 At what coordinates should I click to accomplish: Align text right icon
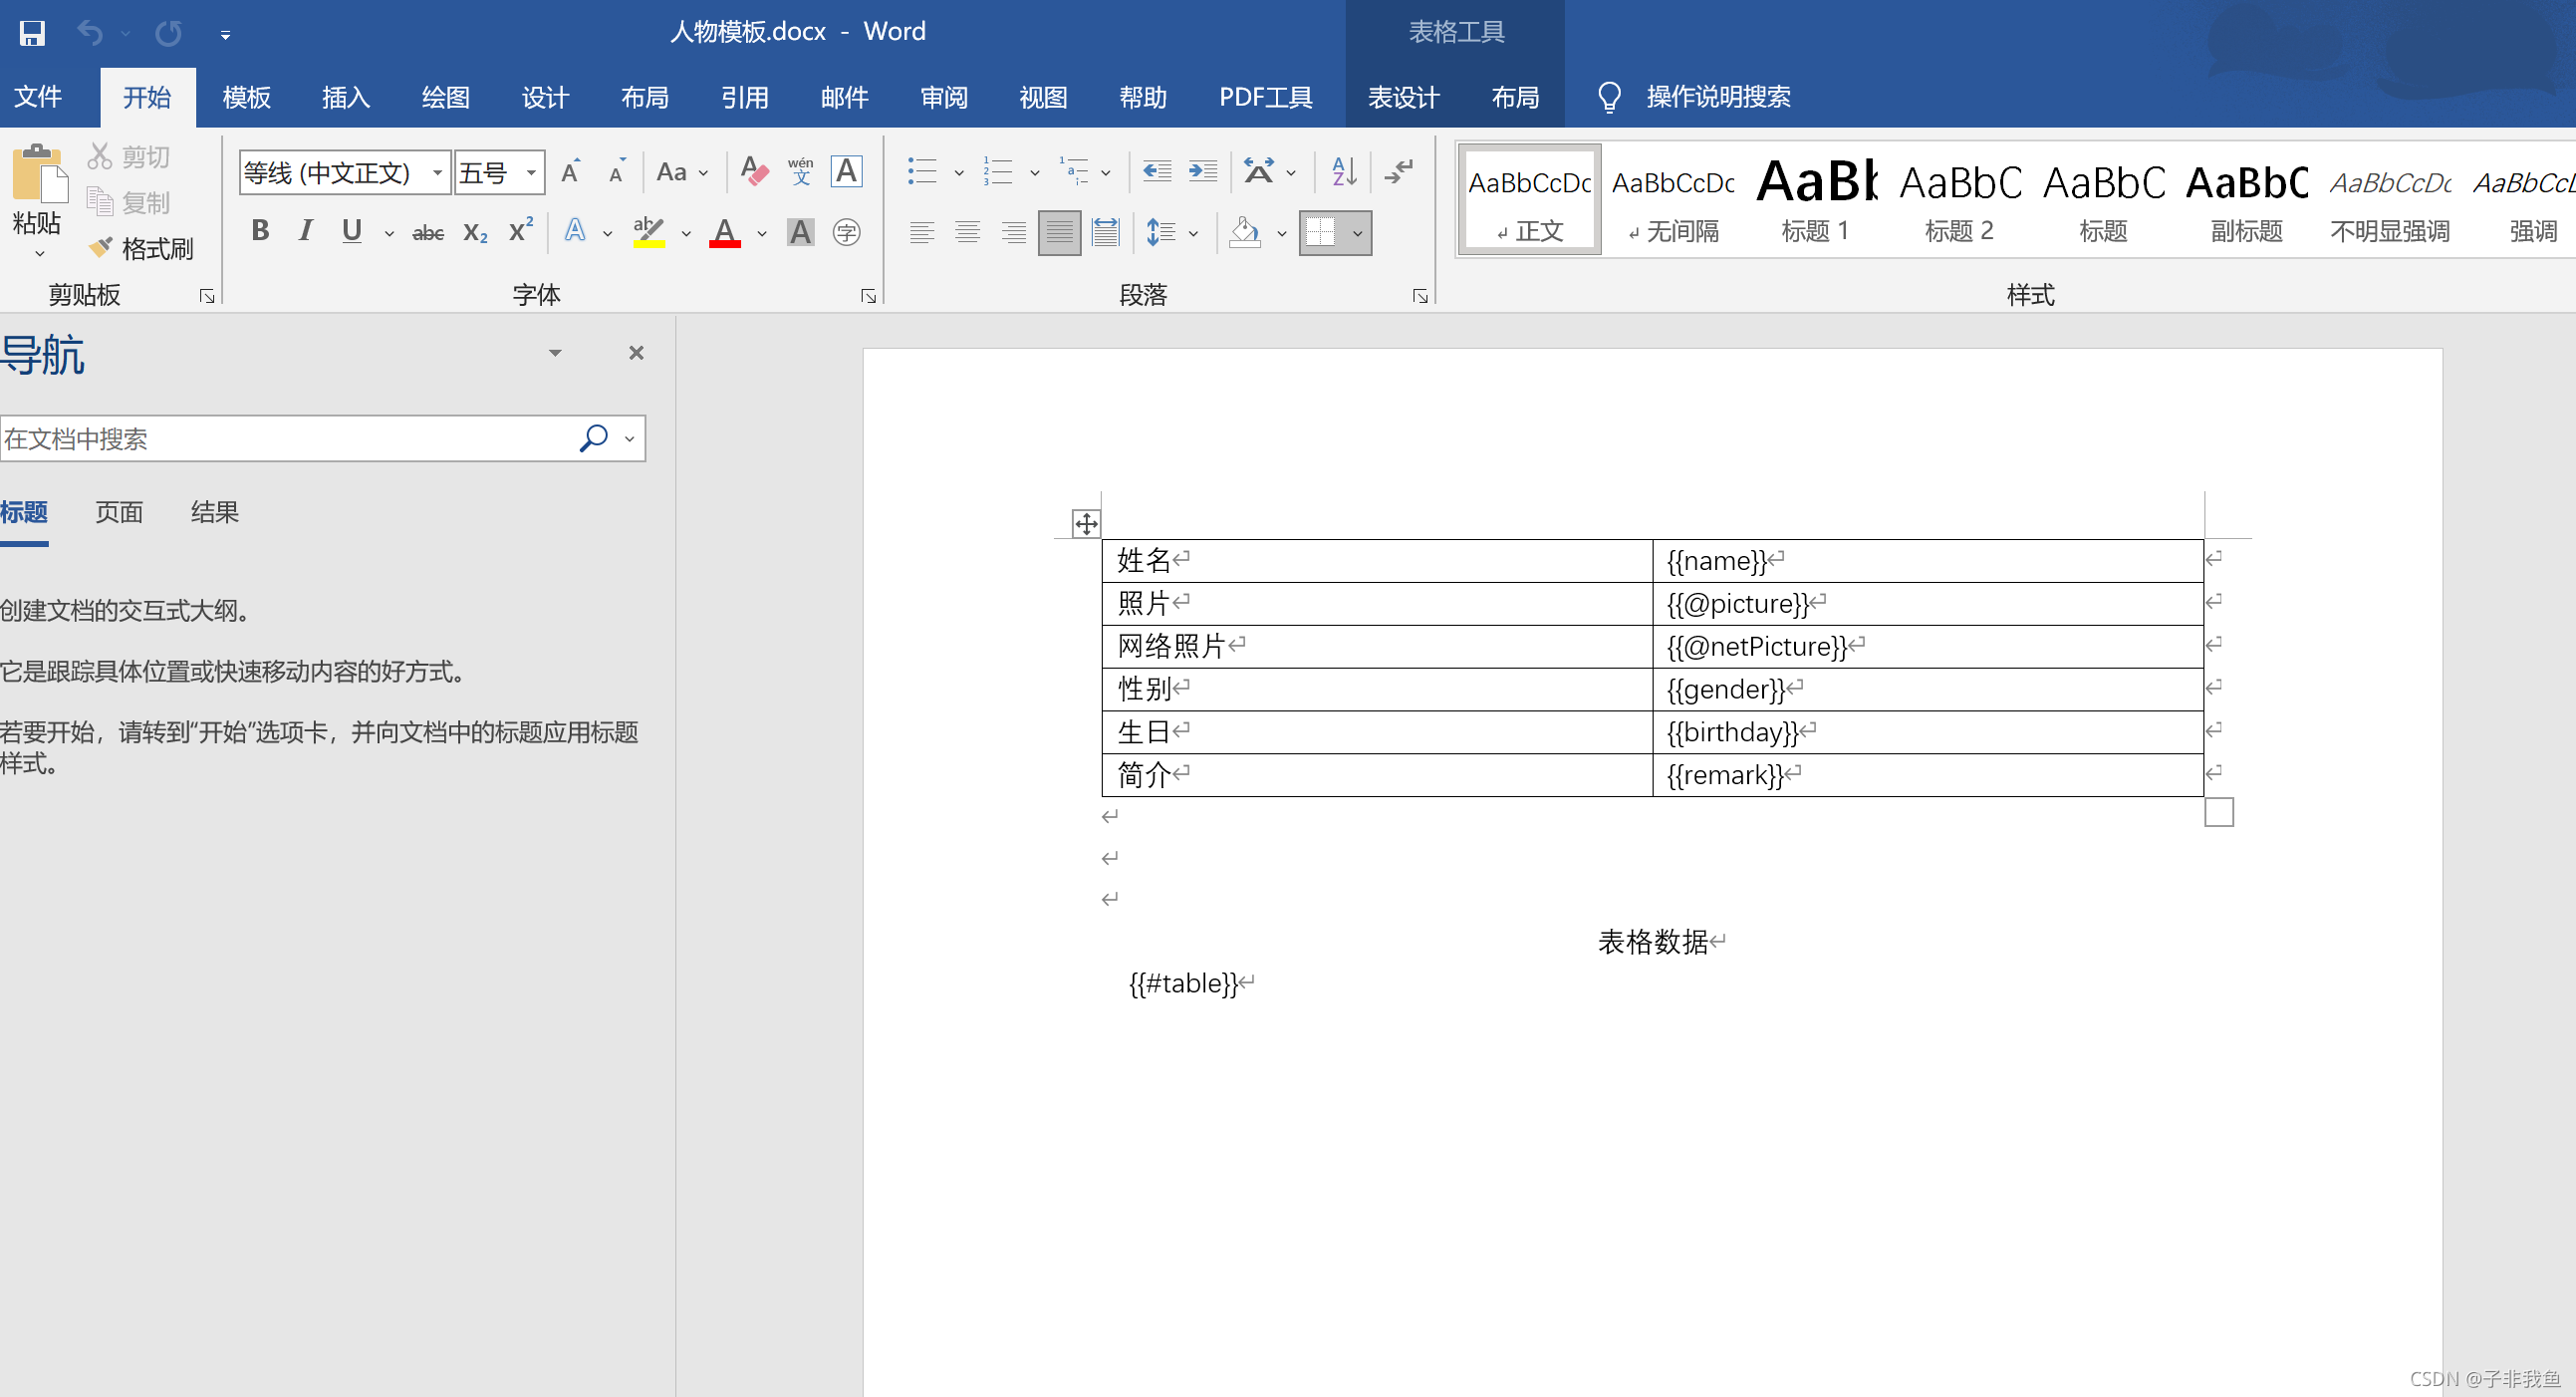[1013, 233]
